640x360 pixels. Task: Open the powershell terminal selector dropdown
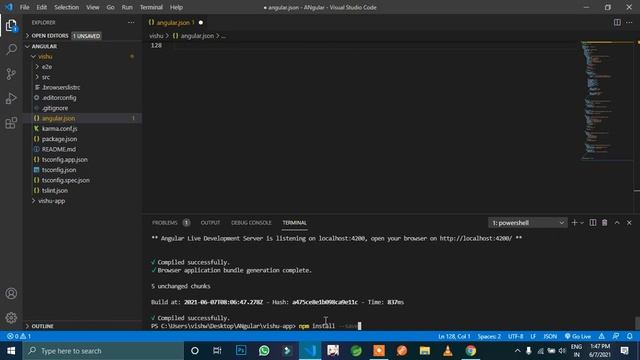click(x=527, y=222)
